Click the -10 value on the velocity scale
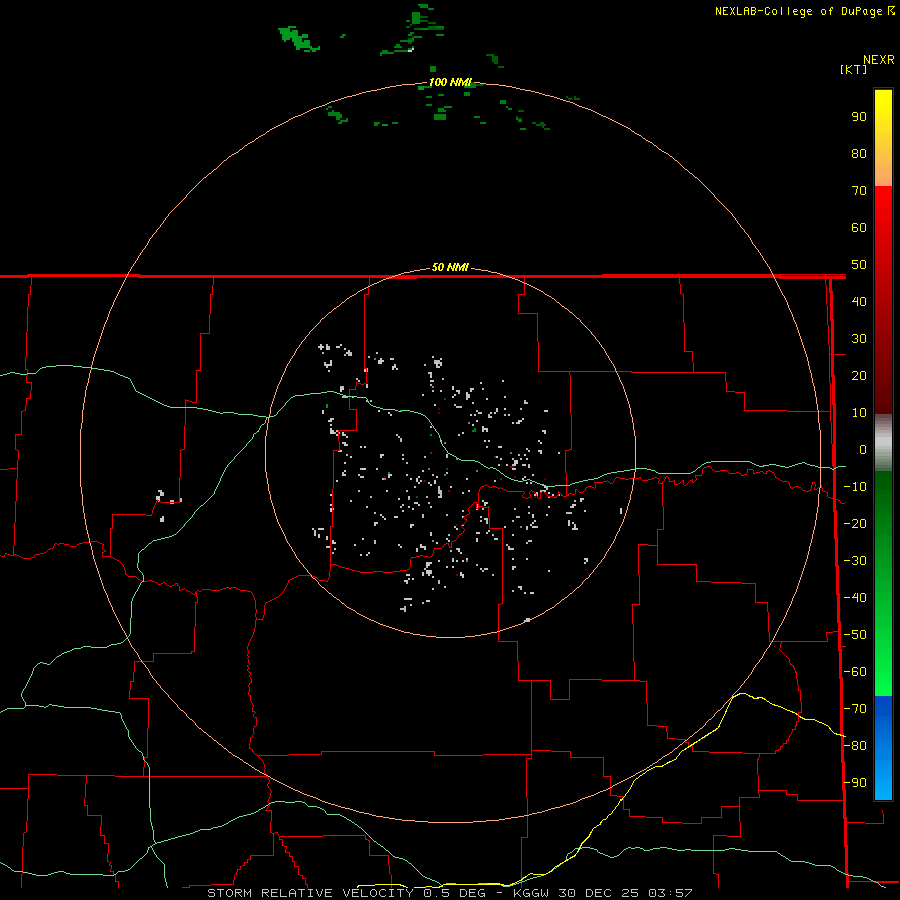The height and width of the screenshot is (900, 900). coord(855,487)
